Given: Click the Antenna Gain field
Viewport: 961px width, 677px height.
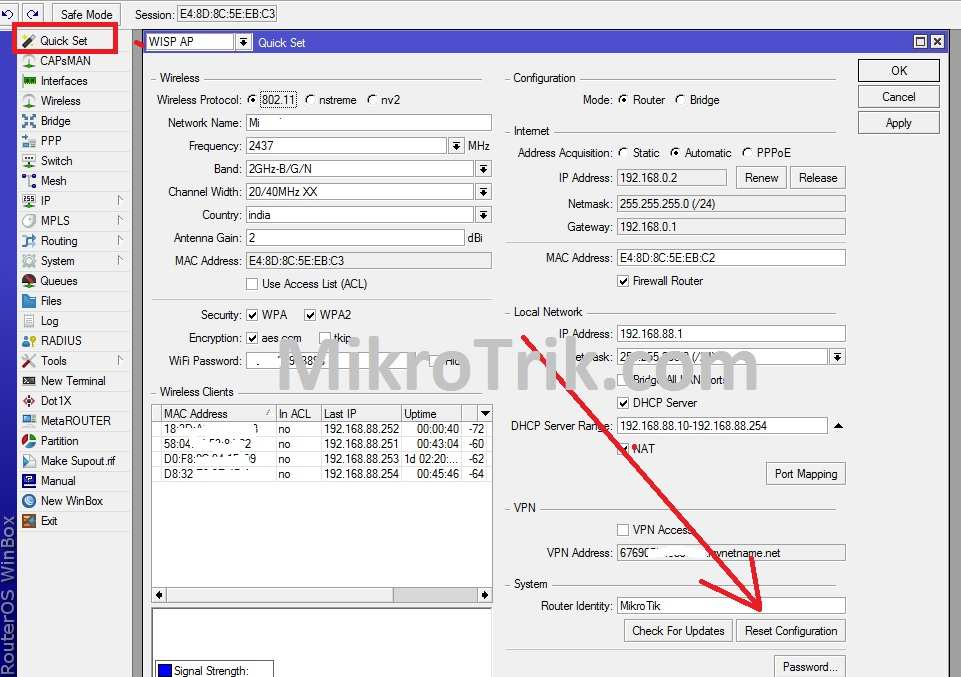Looking at the screenshot, I should click(355, 238).
